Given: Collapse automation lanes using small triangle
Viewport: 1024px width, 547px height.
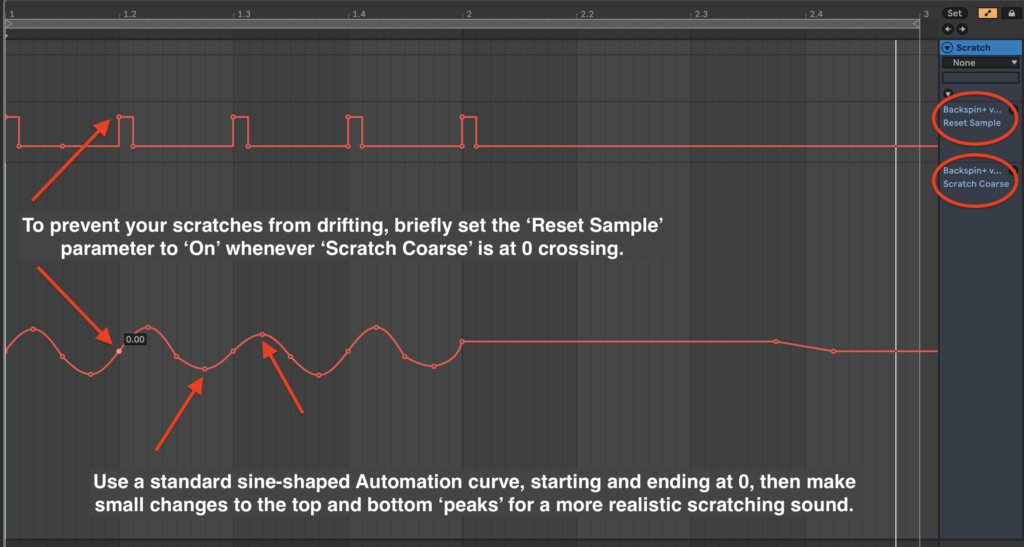Looking at the screenshot, I should coord(948,93).
